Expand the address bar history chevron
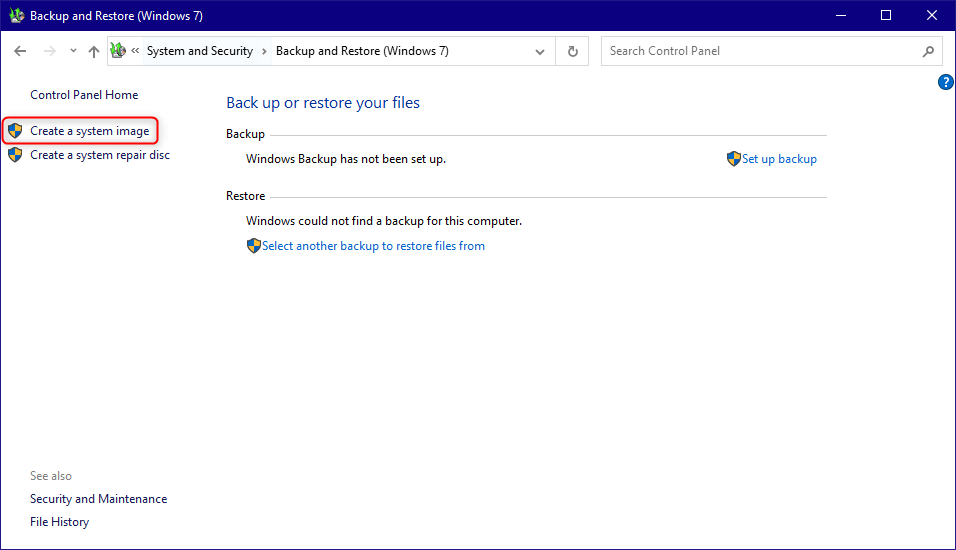 tap(540, 51)
